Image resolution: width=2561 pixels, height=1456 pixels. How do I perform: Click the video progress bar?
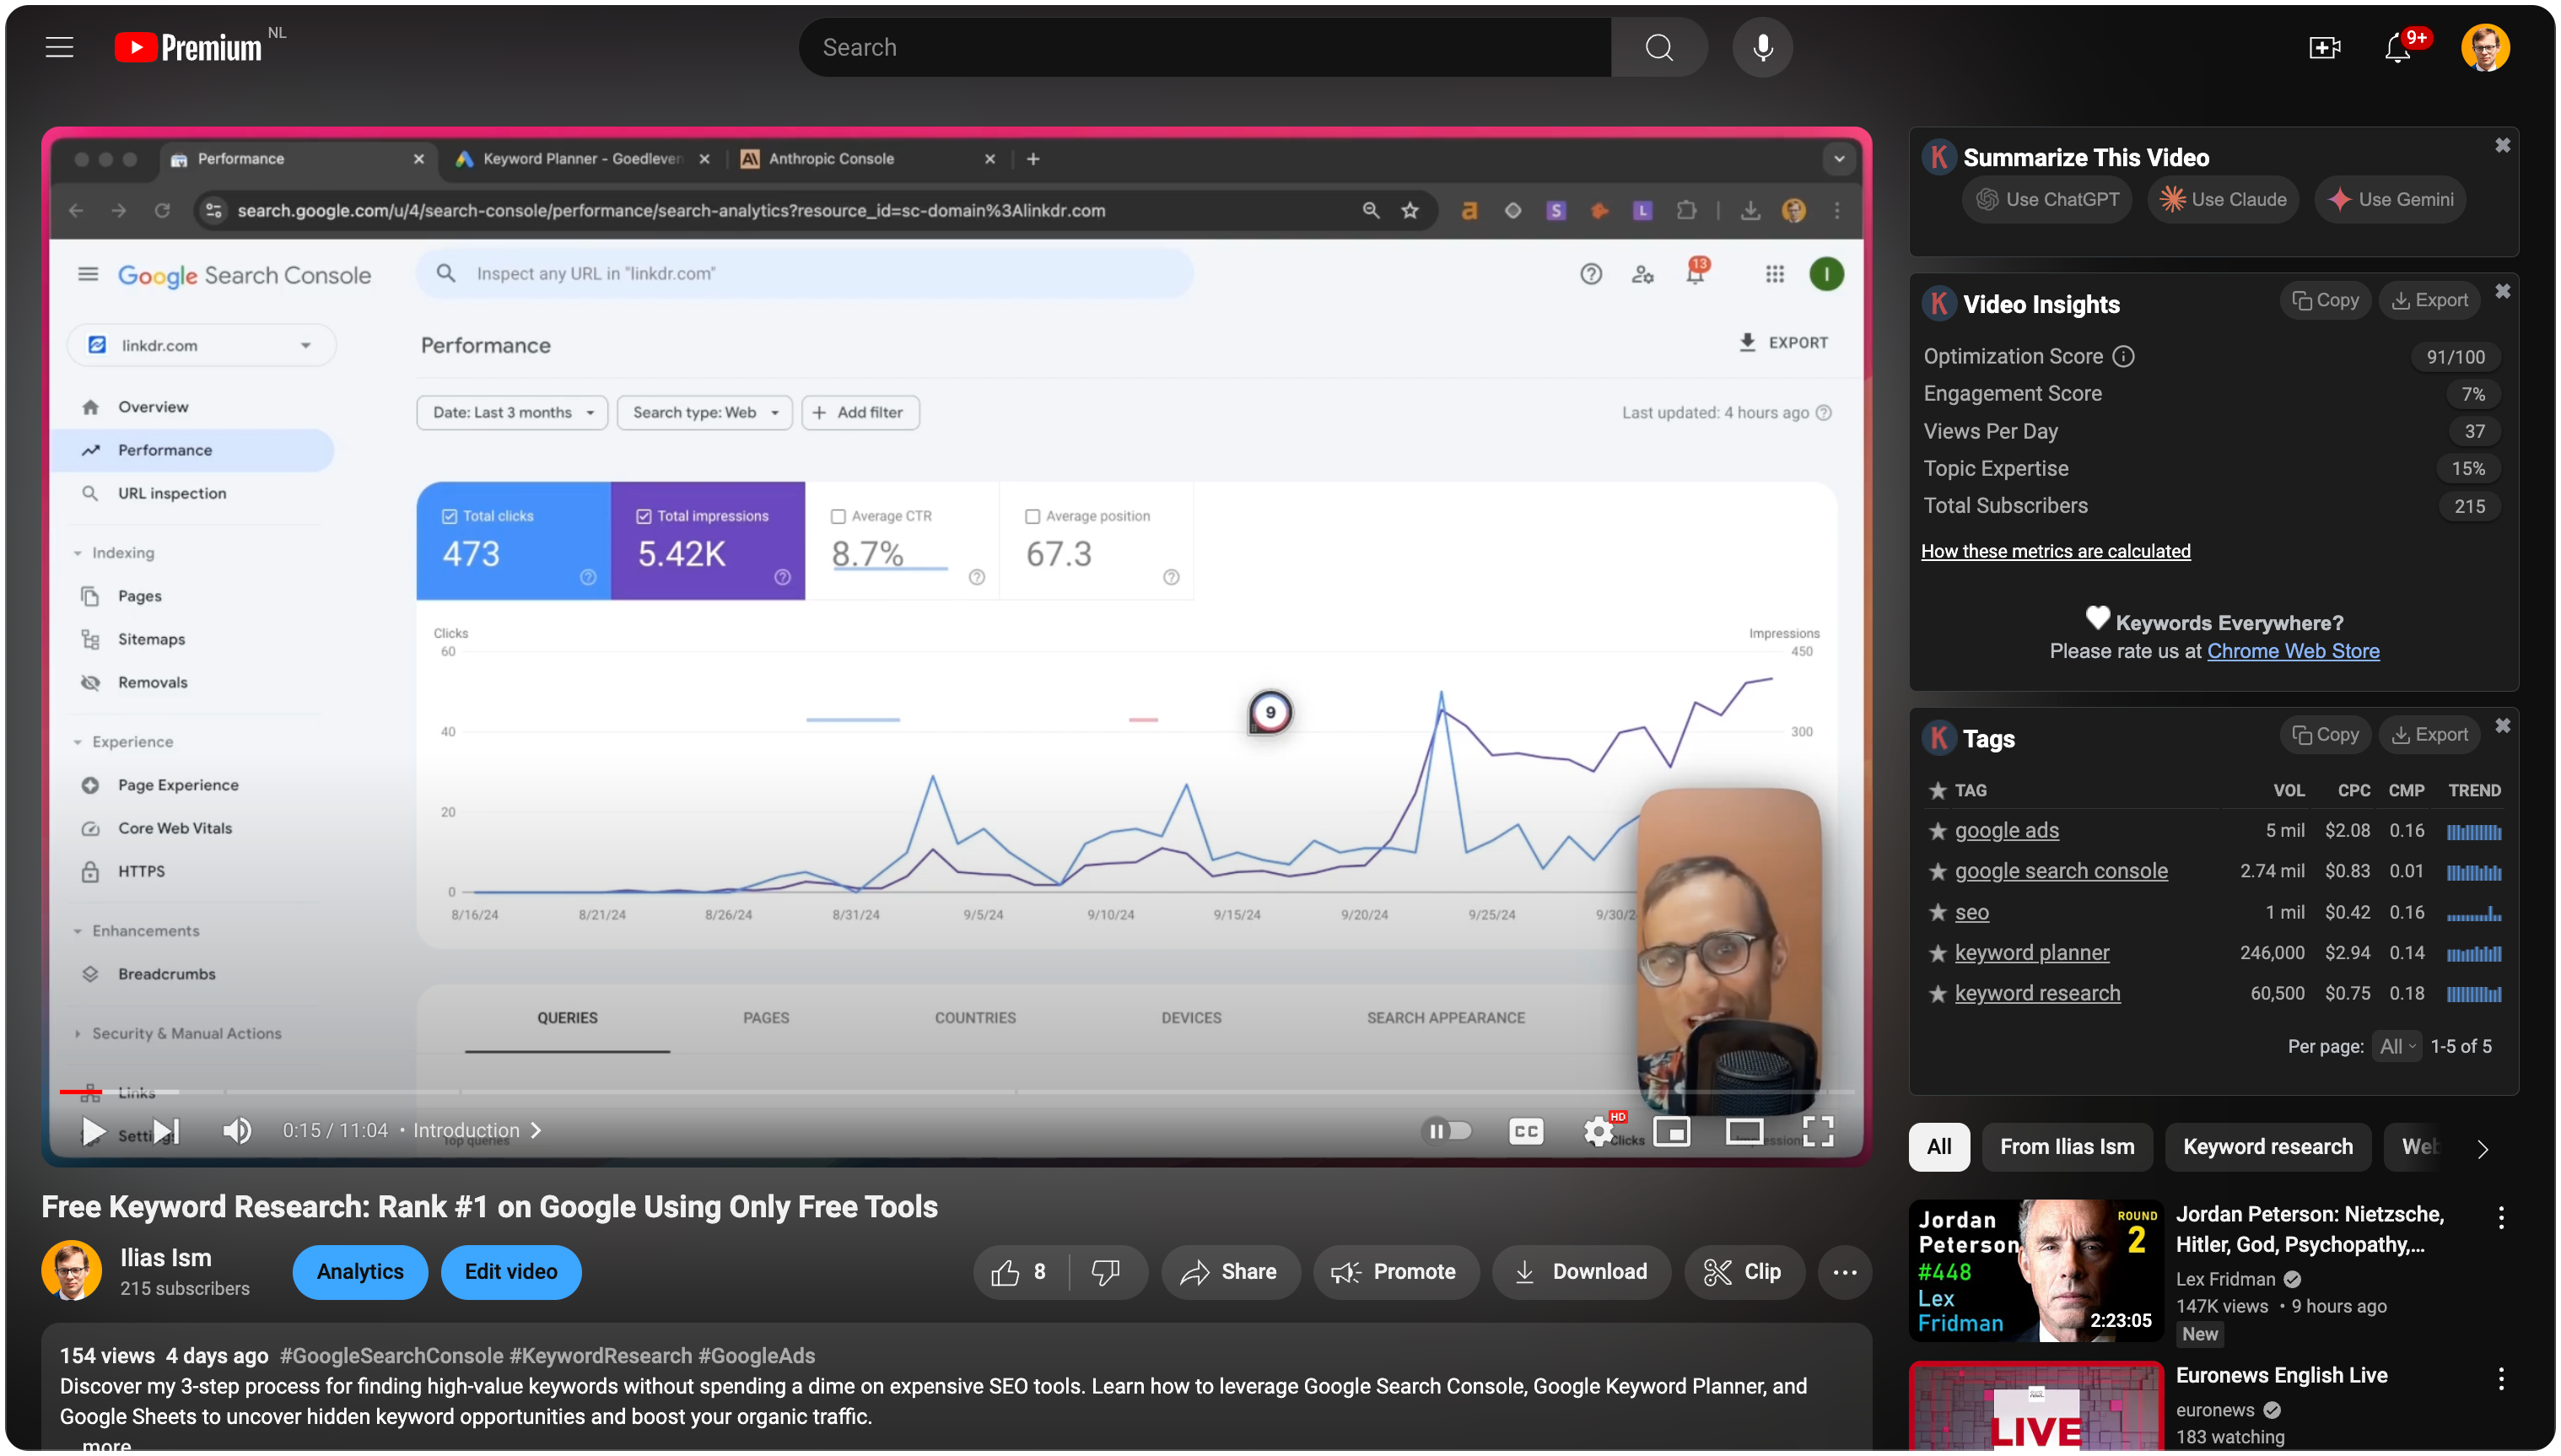[x=900, y=1091]
